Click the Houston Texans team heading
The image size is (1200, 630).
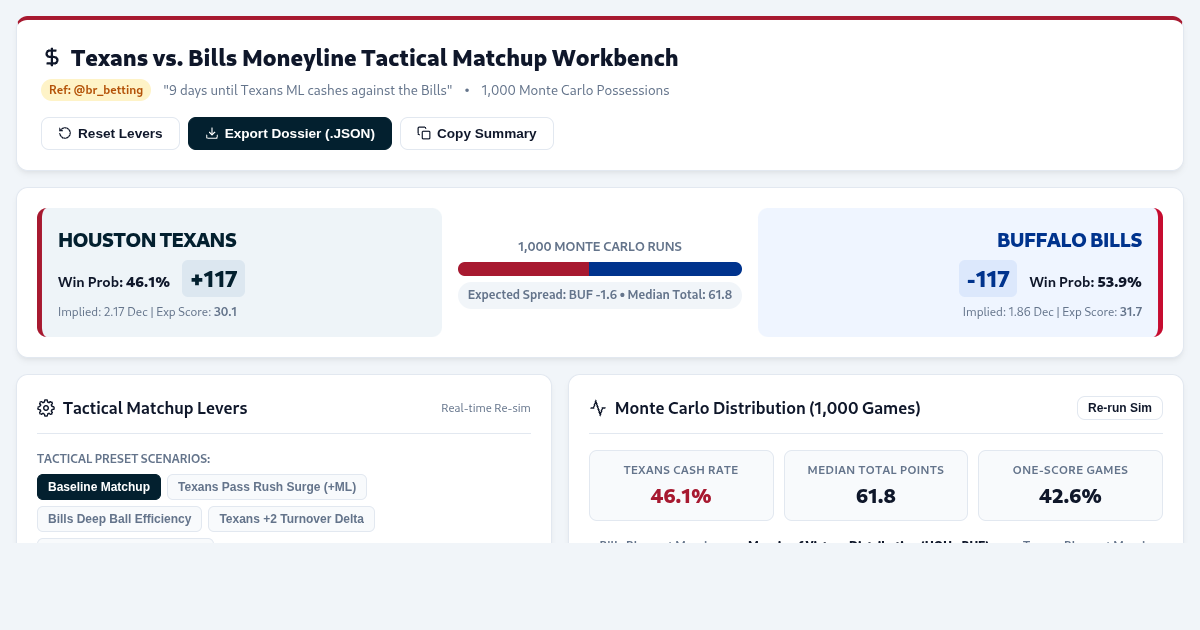click(x=147, y=240)
